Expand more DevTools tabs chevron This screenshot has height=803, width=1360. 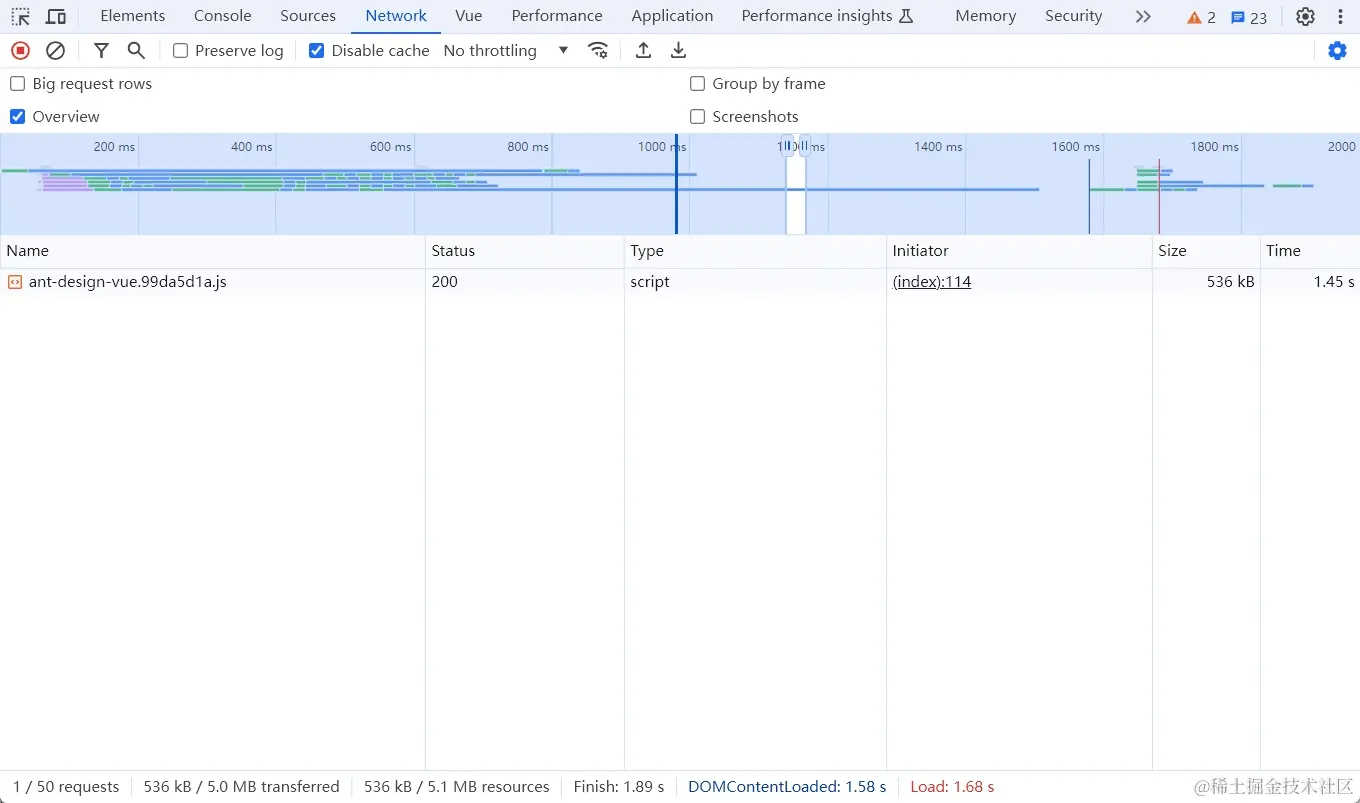click(1143, 17)
